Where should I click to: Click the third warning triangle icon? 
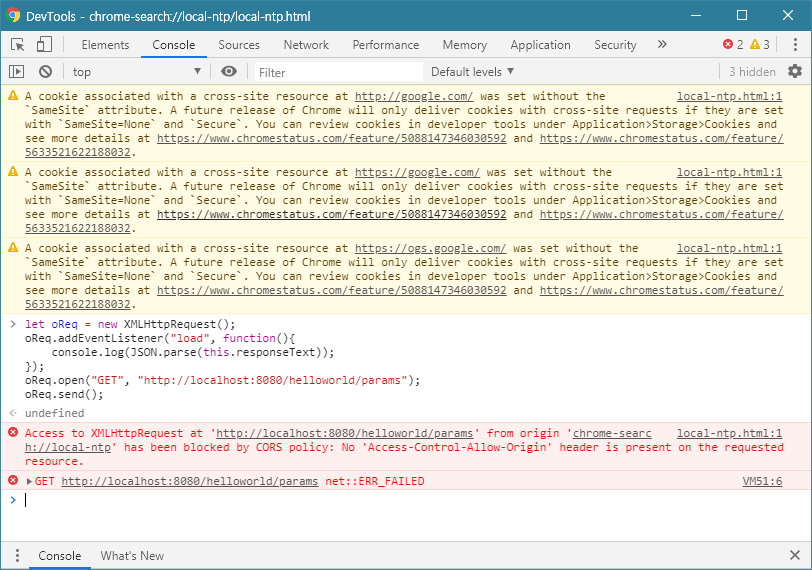click(x=13, y=248)
